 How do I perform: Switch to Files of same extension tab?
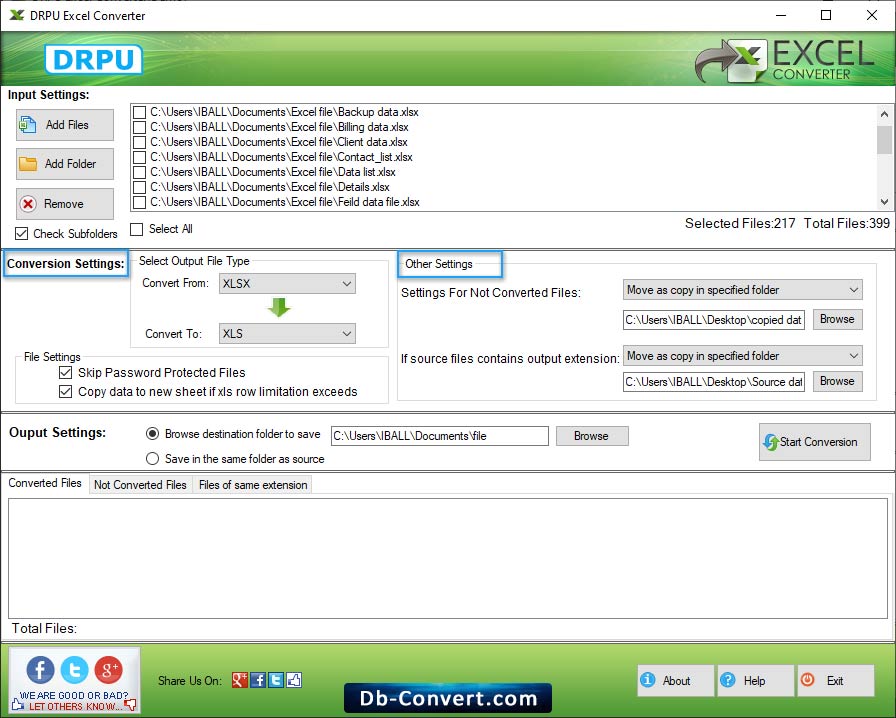[253, 485]
